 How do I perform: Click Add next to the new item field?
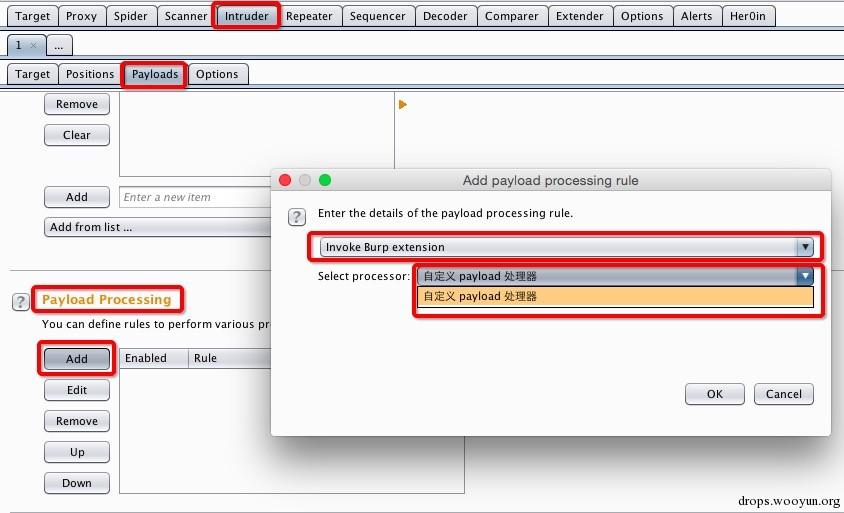[77, 197]
